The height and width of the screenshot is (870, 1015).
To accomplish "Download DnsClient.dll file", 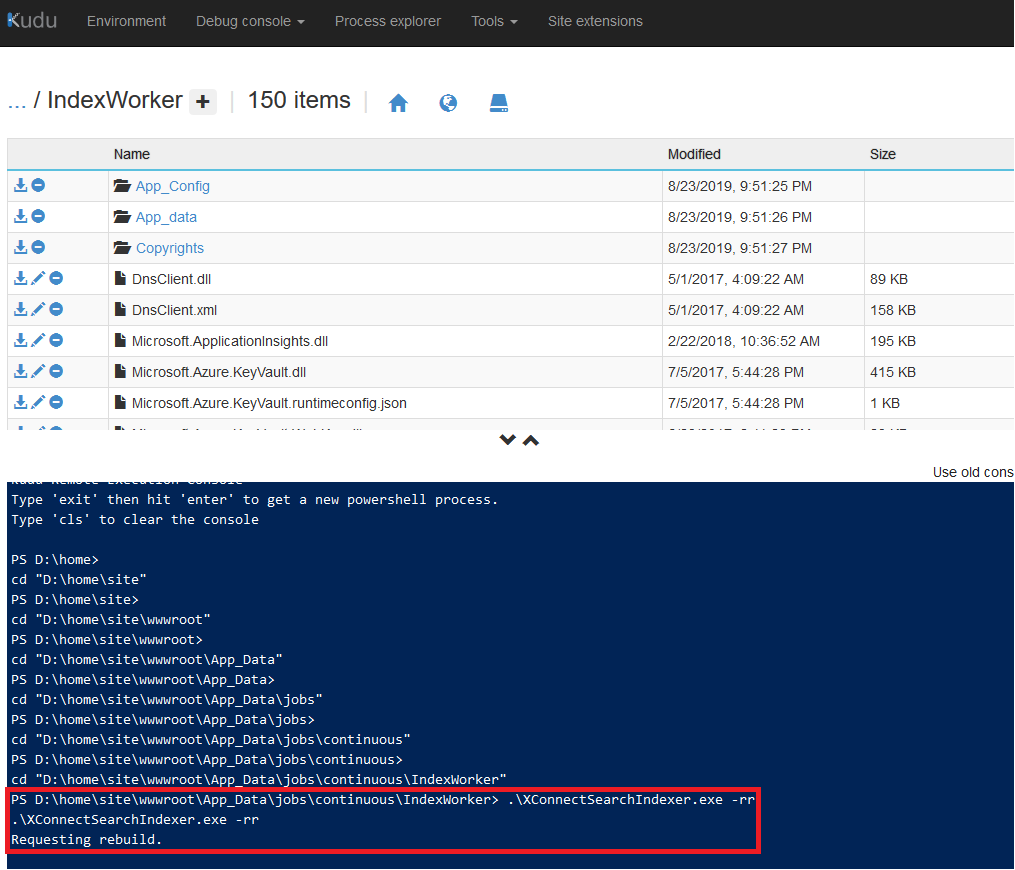I will point(21,278).
